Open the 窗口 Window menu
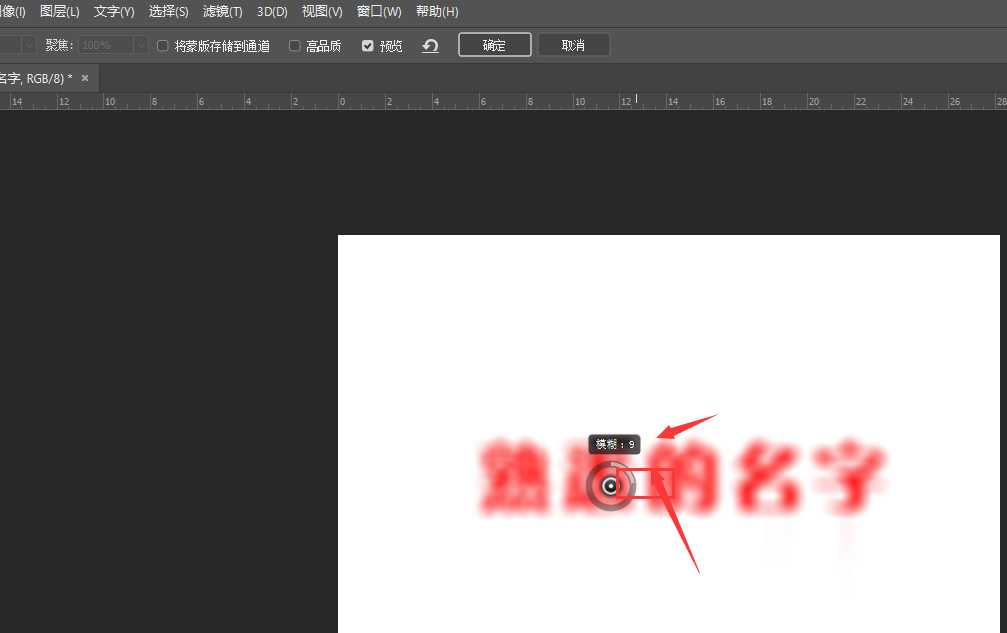Screen dimensions: 1007x633 [x=378, y=11]
